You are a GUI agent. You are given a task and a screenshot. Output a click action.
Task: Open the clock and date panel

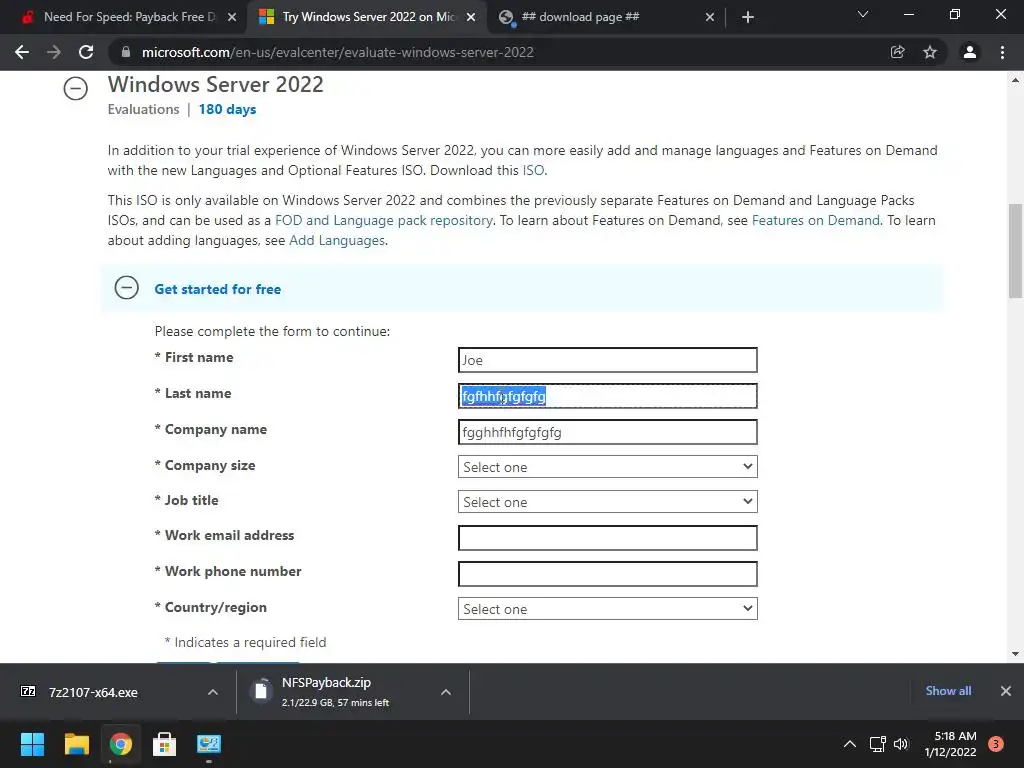point(951,744)
